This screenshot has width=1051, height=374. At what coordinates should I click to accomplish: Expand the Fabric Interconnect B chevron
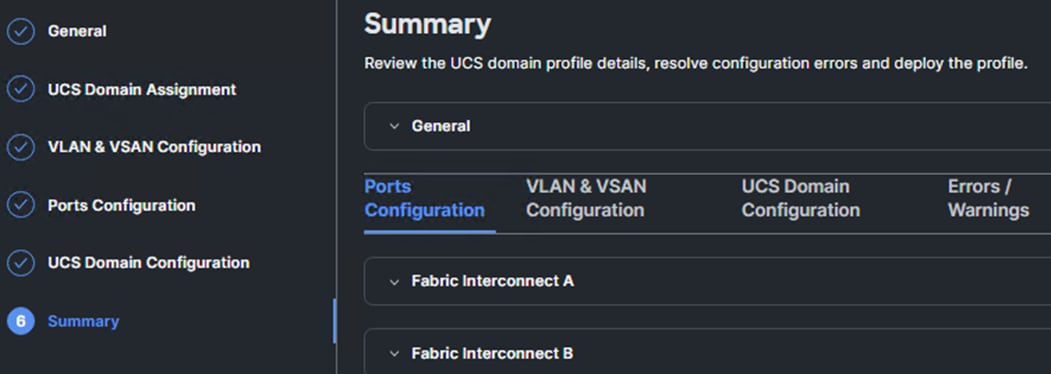[395, 353]
